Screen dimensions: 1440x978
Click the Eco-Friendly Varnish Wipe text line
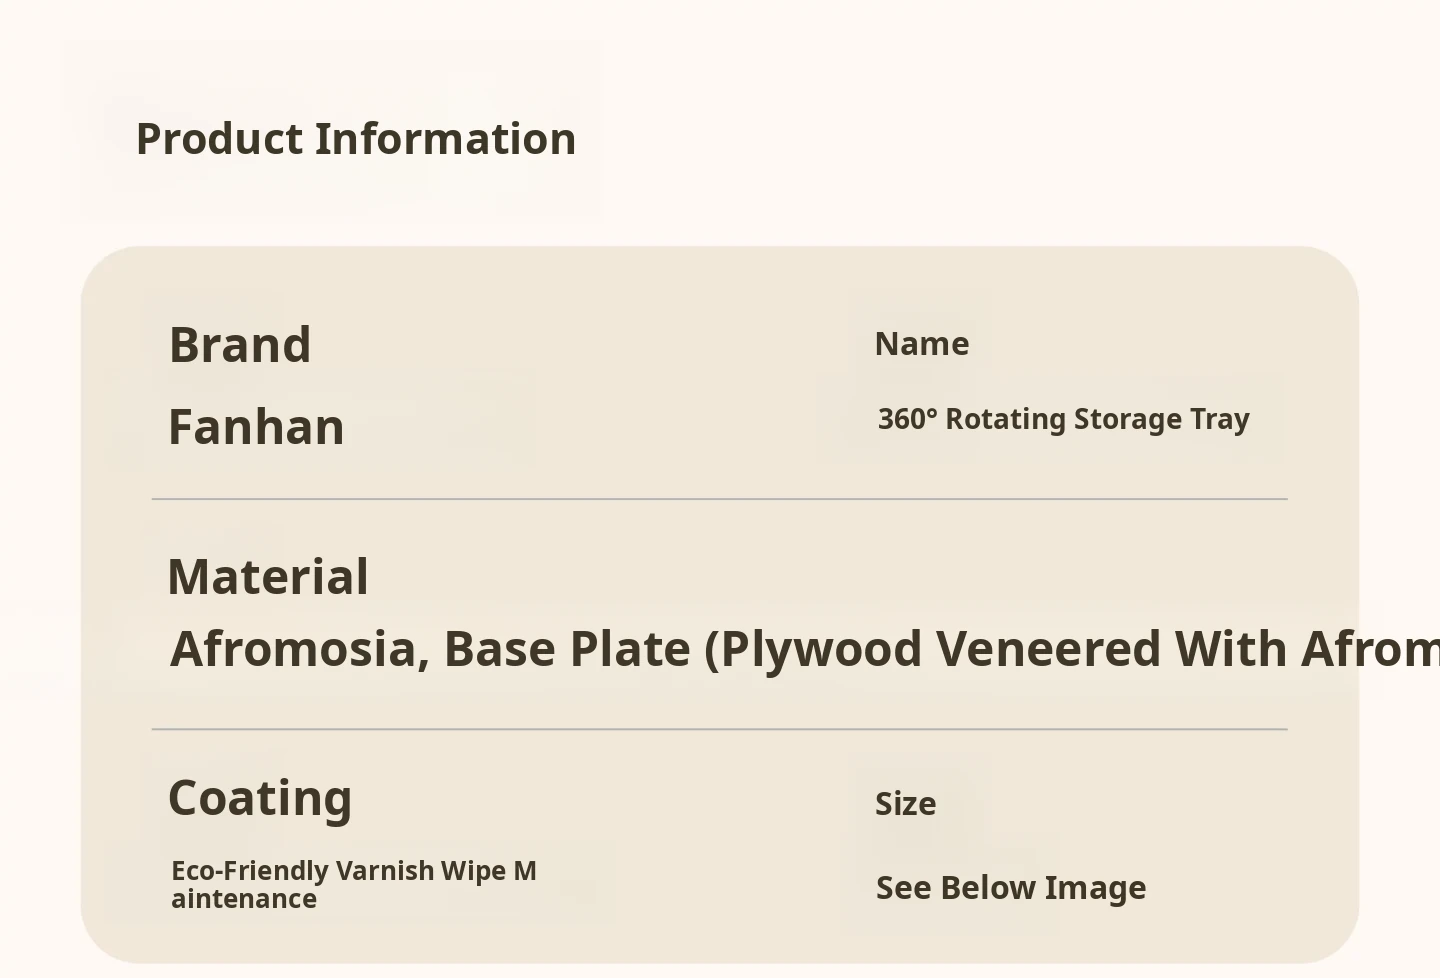point(353,871)
